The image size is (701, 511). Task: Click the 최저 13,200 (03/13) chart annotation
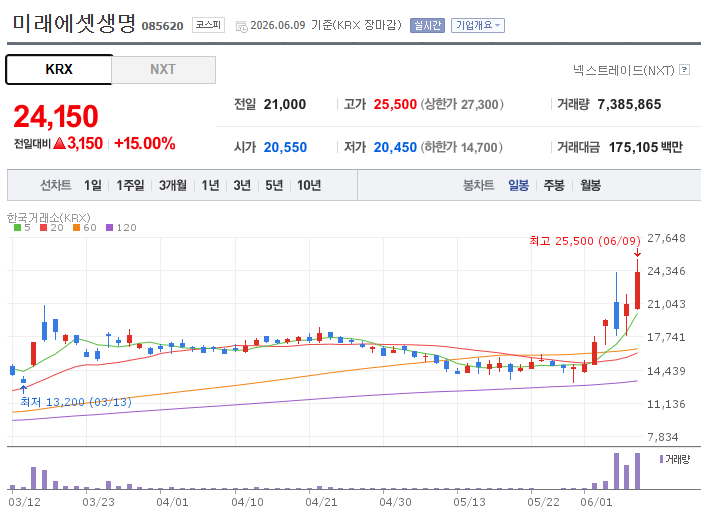76,402
